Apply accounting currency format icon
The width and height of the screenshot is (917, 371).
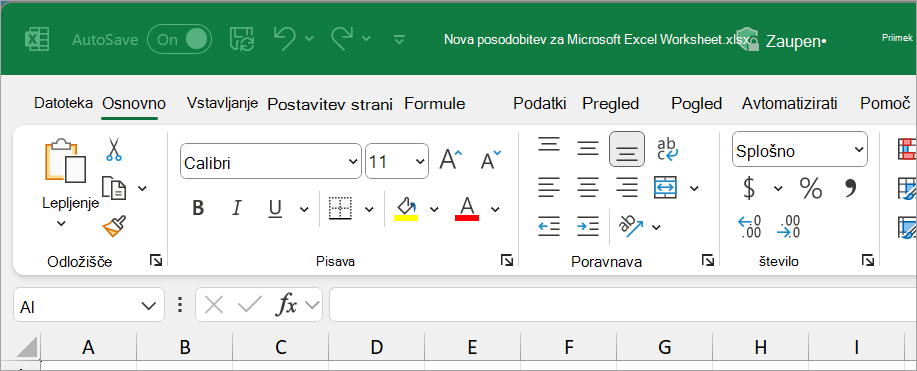point(749,188)
